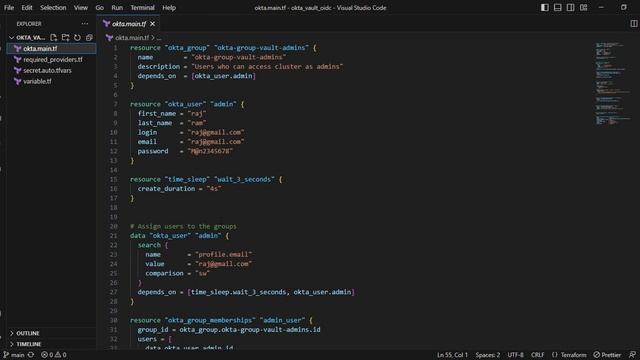Open the Terminal menu
The height and width of the screenshot is (360, 640).
coord(142,7)
